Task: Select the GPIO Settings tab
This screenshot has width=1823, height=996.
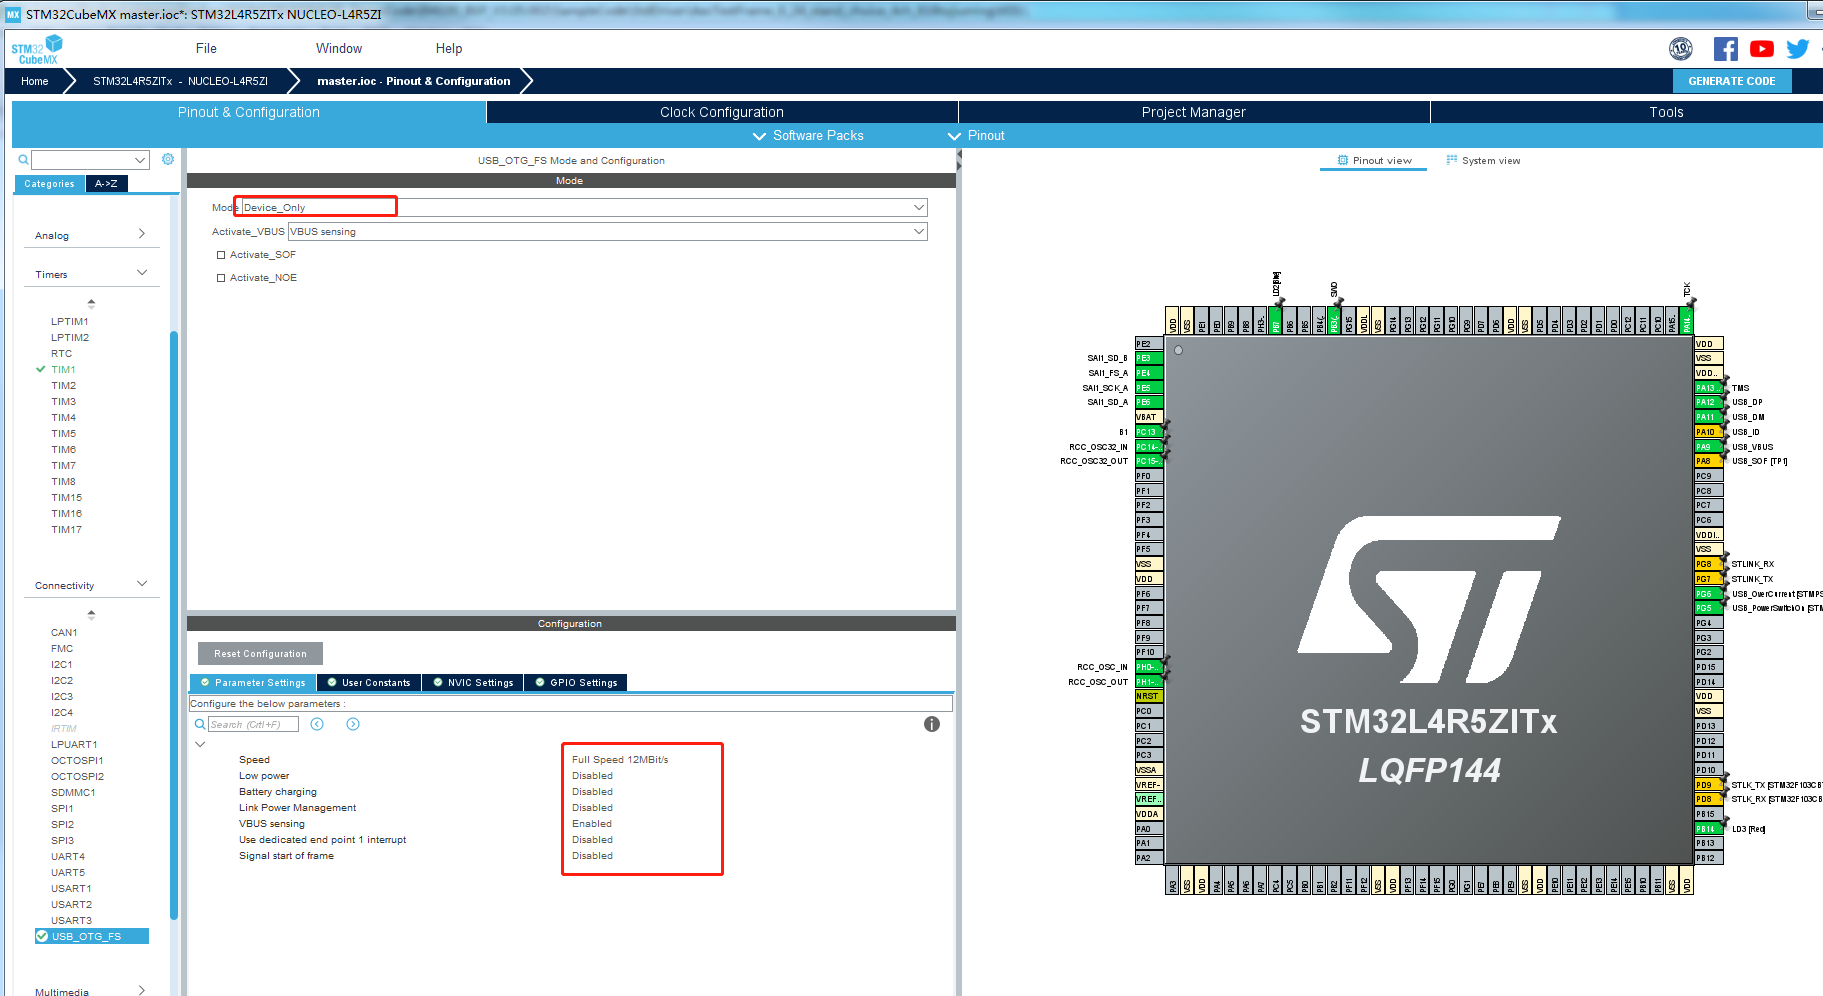Action: click(x=575, y=682)
